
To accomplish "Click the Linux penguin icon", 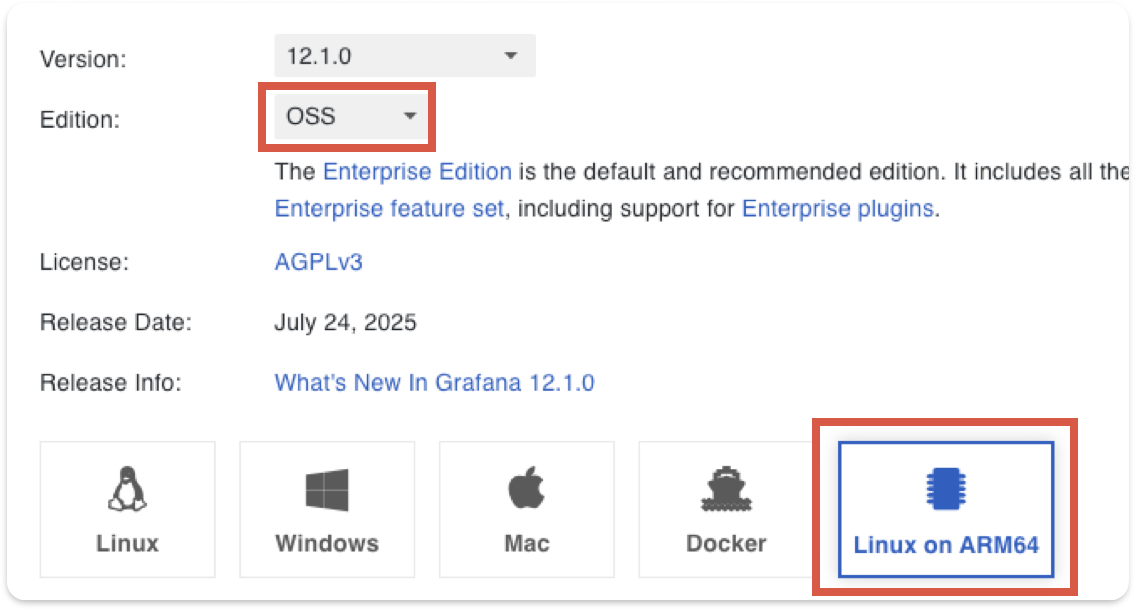I will coord(127,490).
